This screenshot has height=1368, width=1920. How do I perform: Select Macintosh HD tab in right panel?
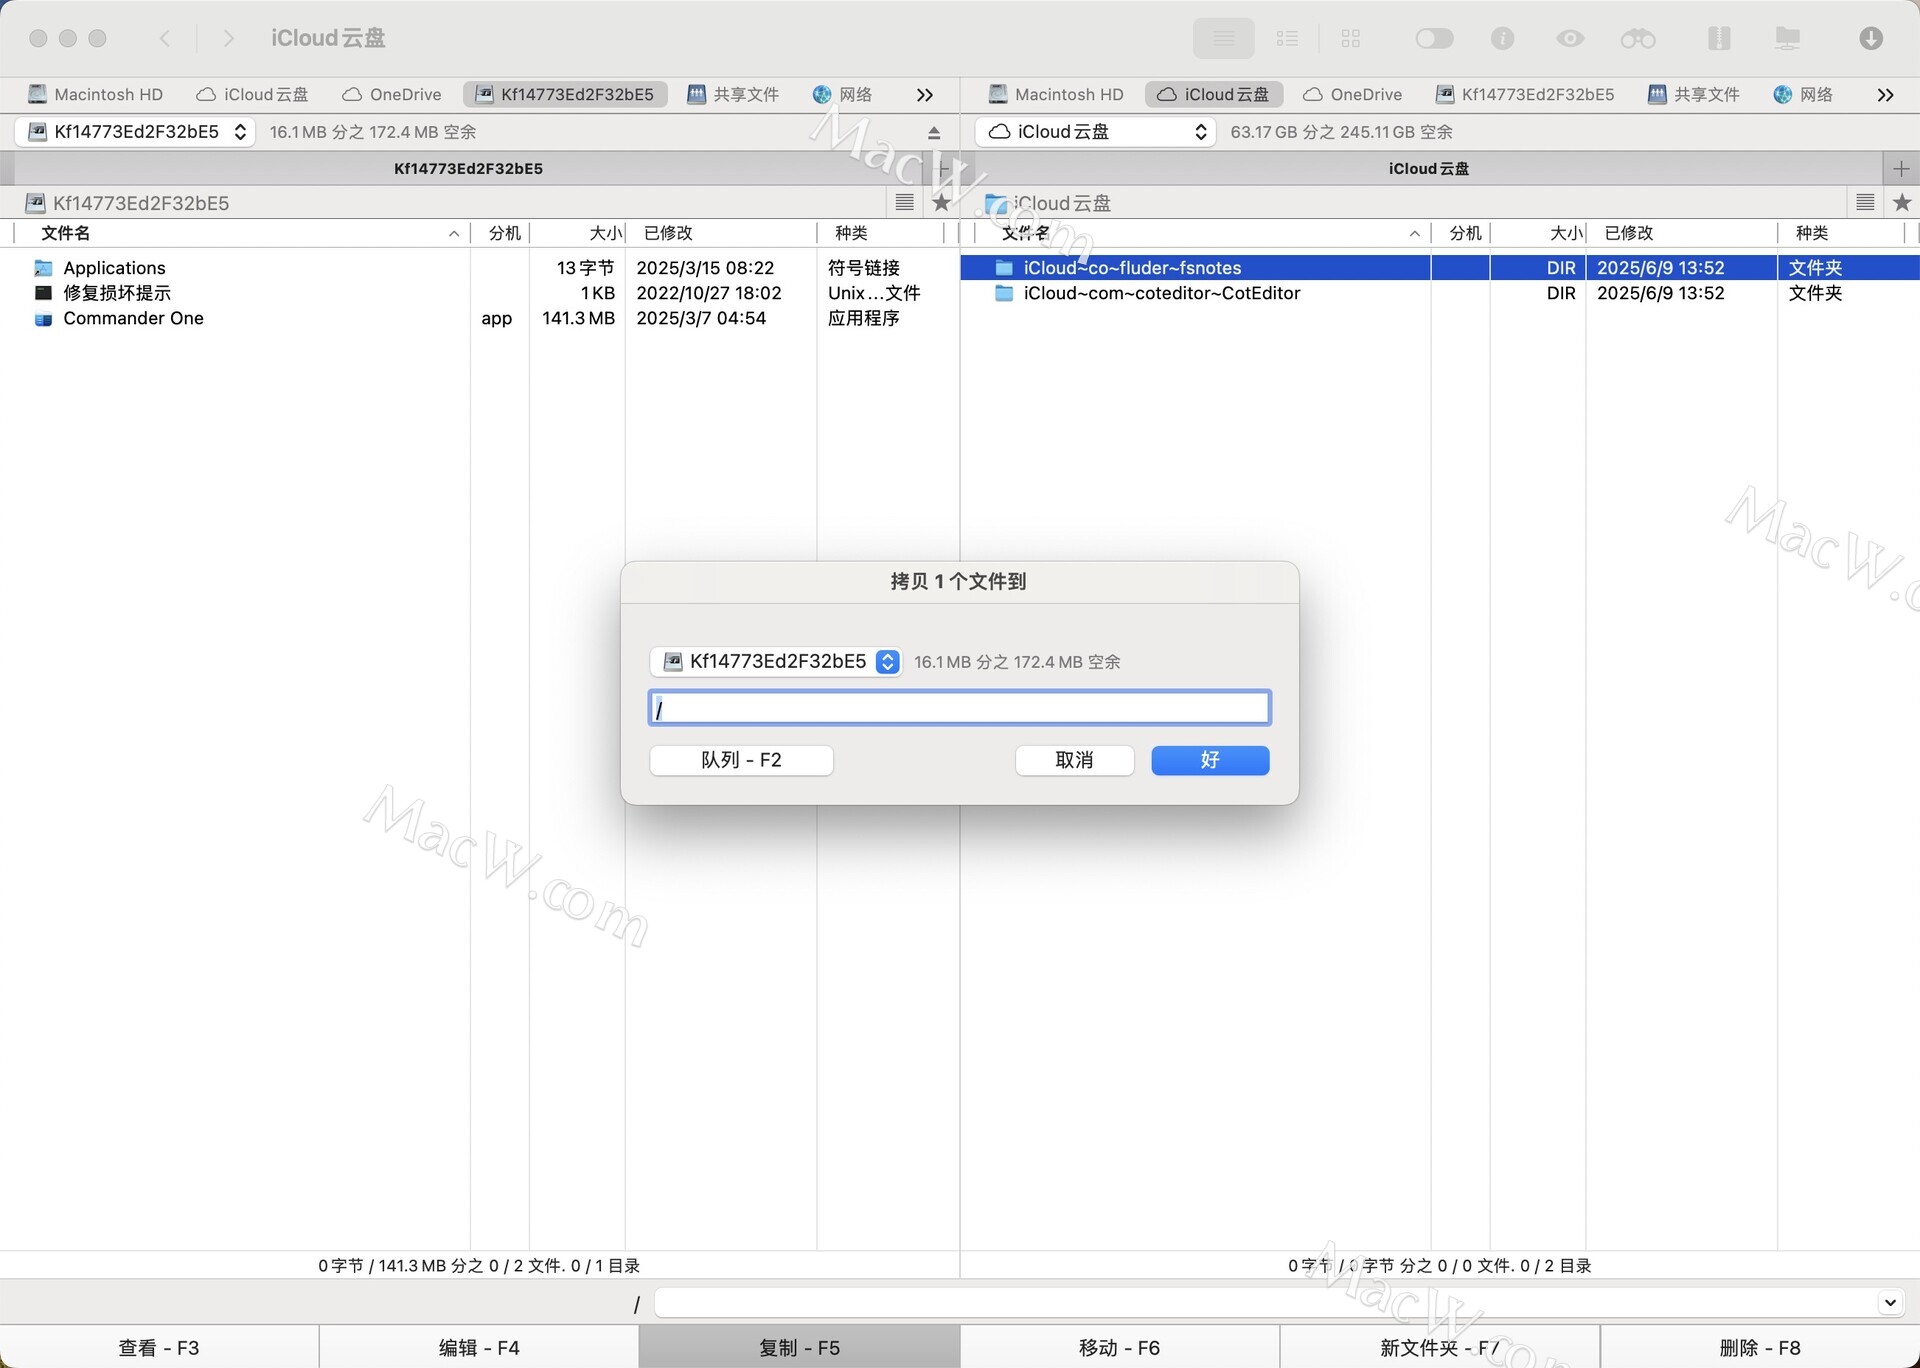[1056, 94]
